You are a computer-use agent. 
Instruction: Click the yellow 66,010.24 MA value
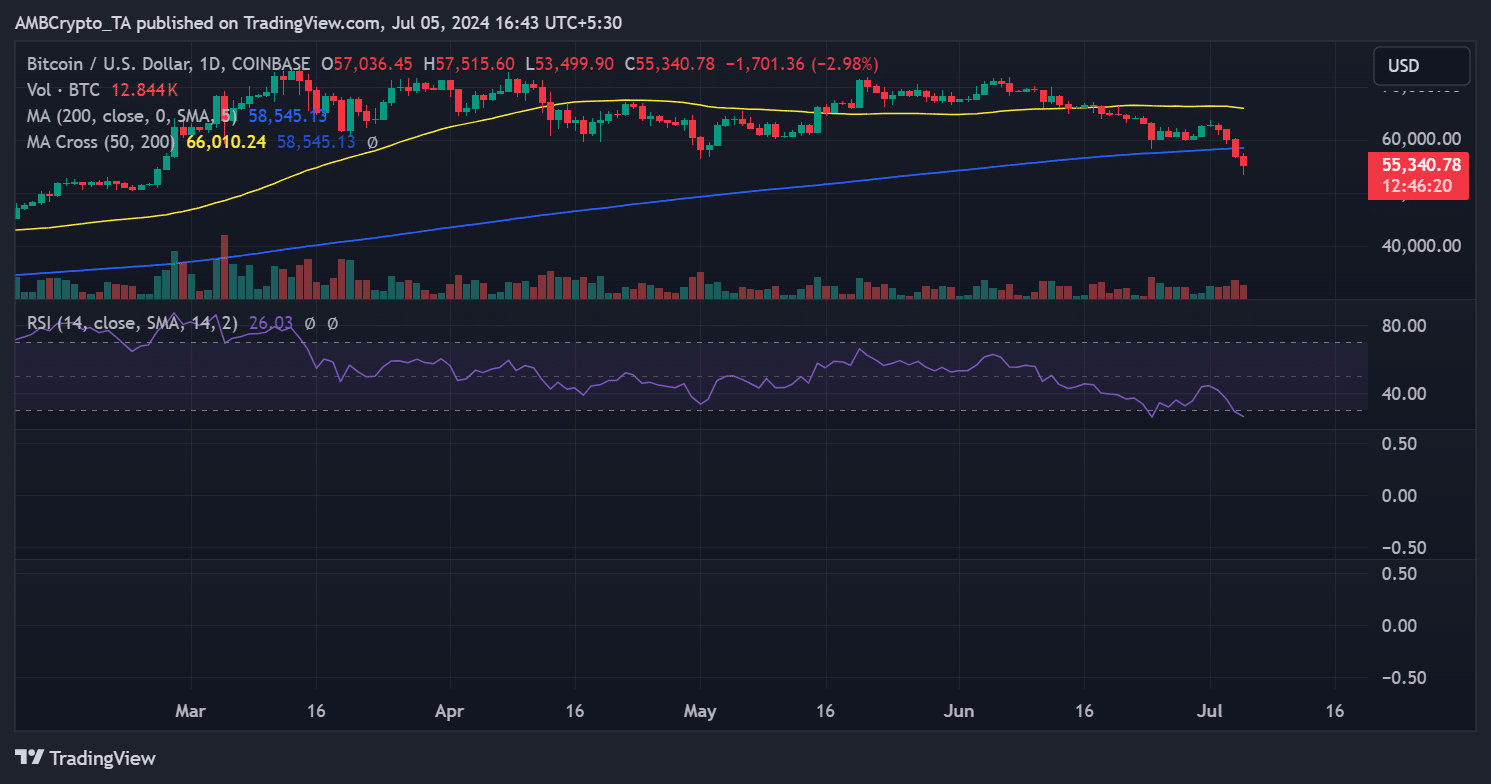[x=226, y=142]
